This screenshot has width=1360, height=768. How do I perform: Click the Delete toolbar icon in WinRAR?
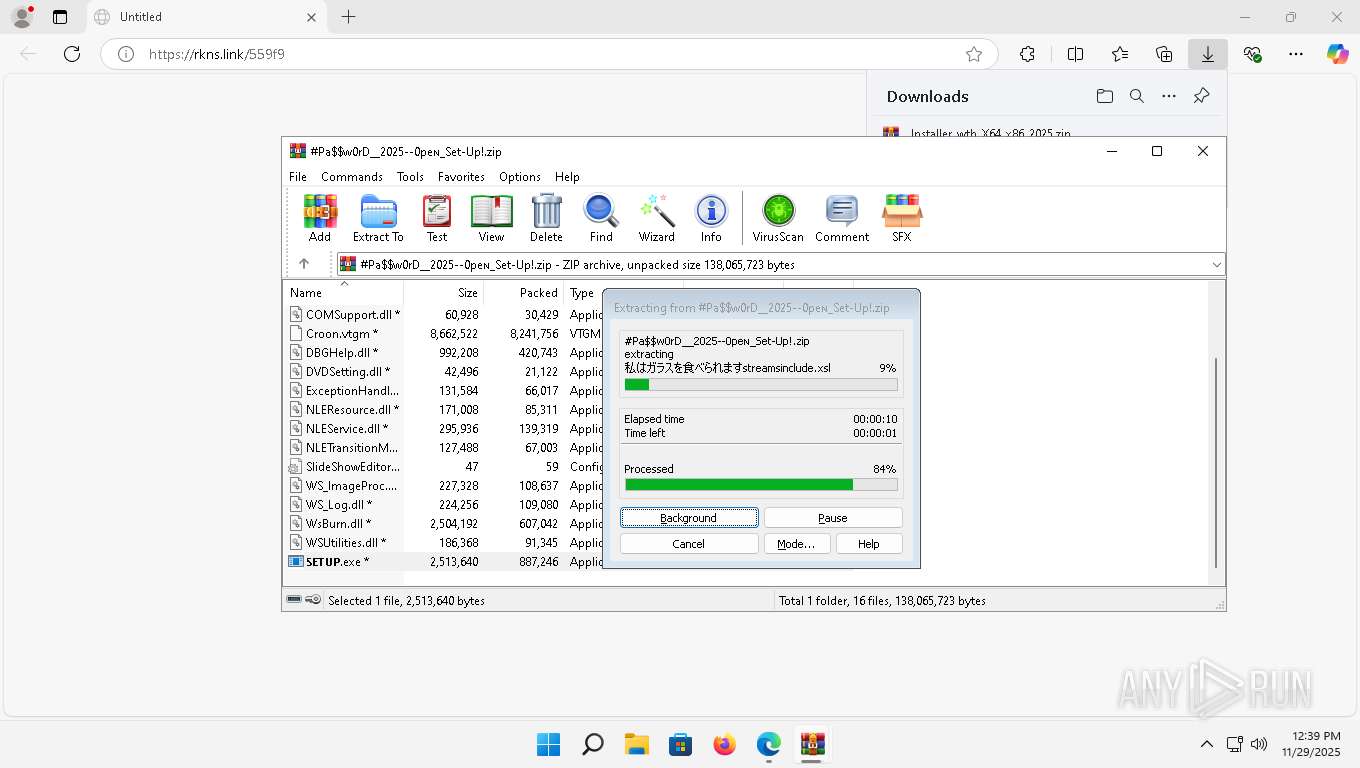(x=546, y=218)
